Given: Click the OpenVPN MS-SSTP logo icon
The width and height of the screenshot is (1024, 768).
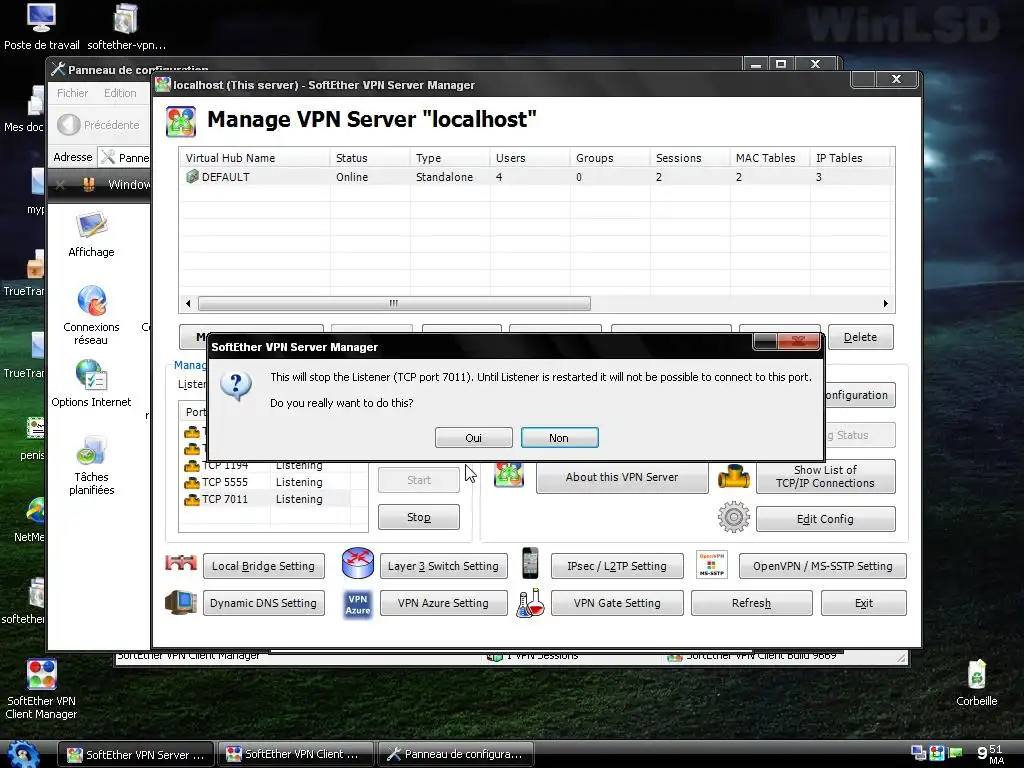Looking at the screenshot, I should (712, 565).
